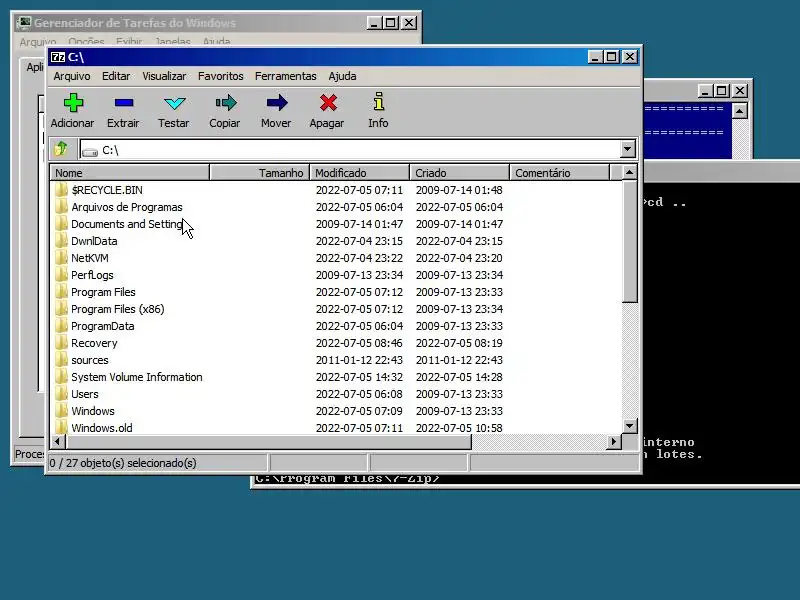This screenshot has height=600, width=800.
Task: Click the drive icon in the address bar
Action: 90,152
